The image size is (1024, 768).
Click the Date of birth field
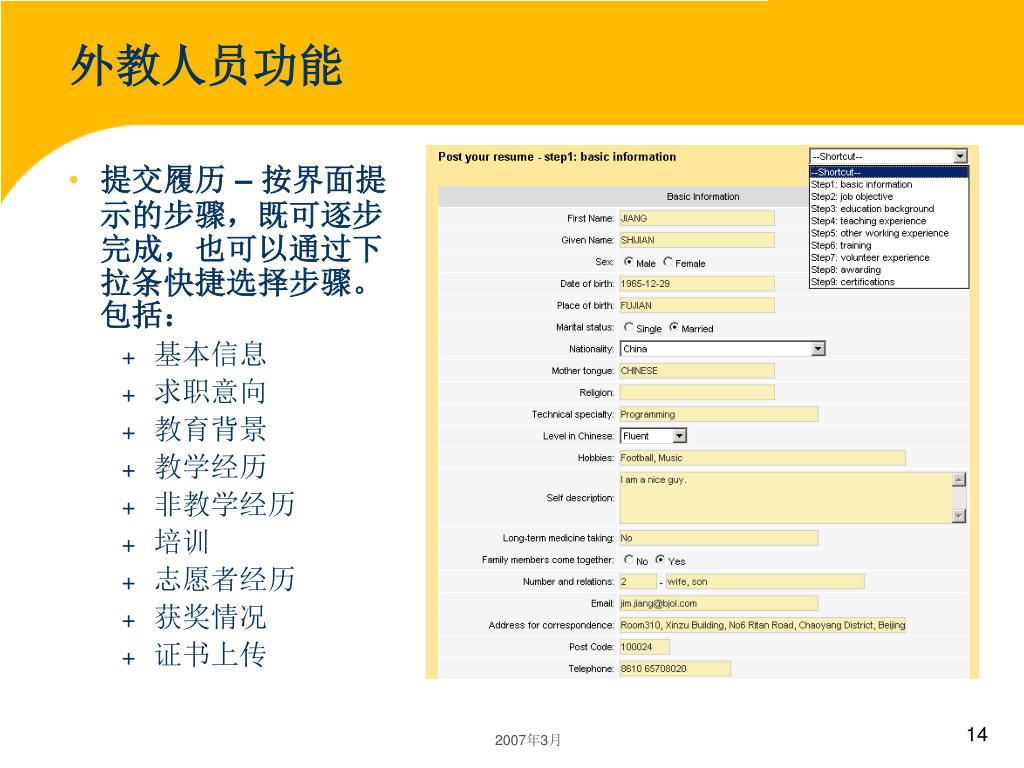(697, 283)
